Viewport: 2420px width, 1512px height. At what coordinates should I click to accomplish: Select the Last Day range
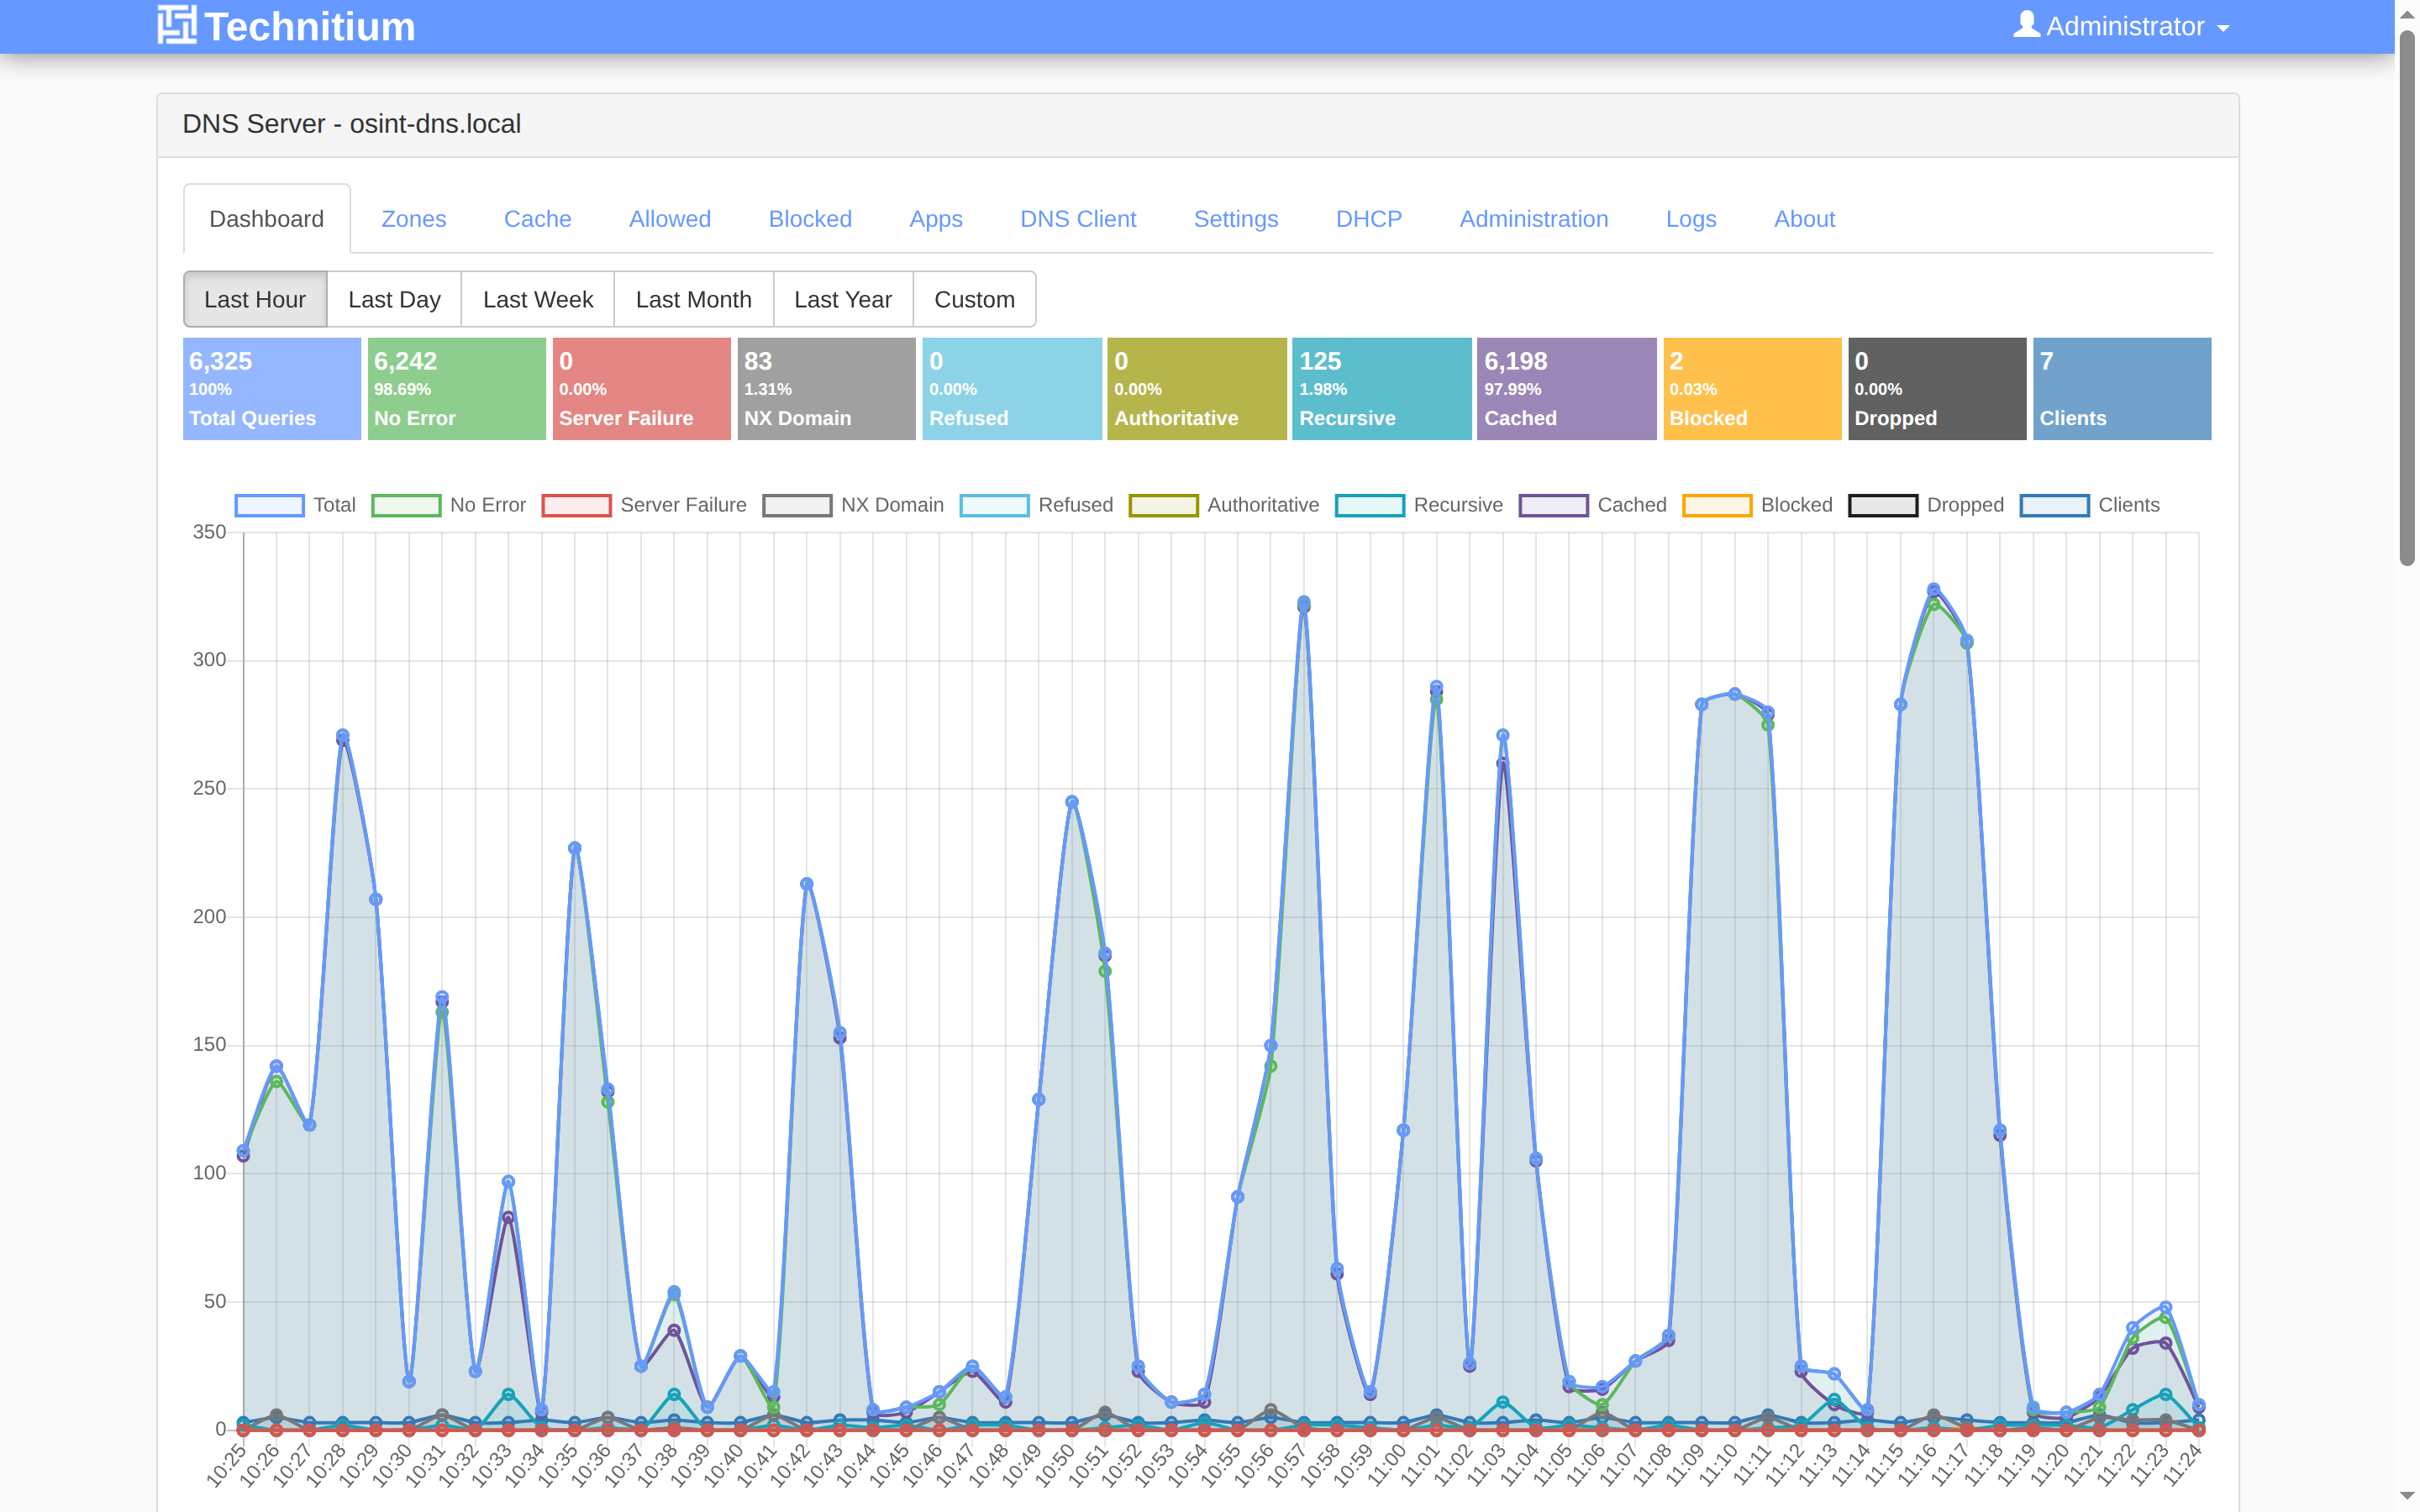pos(394,299)
